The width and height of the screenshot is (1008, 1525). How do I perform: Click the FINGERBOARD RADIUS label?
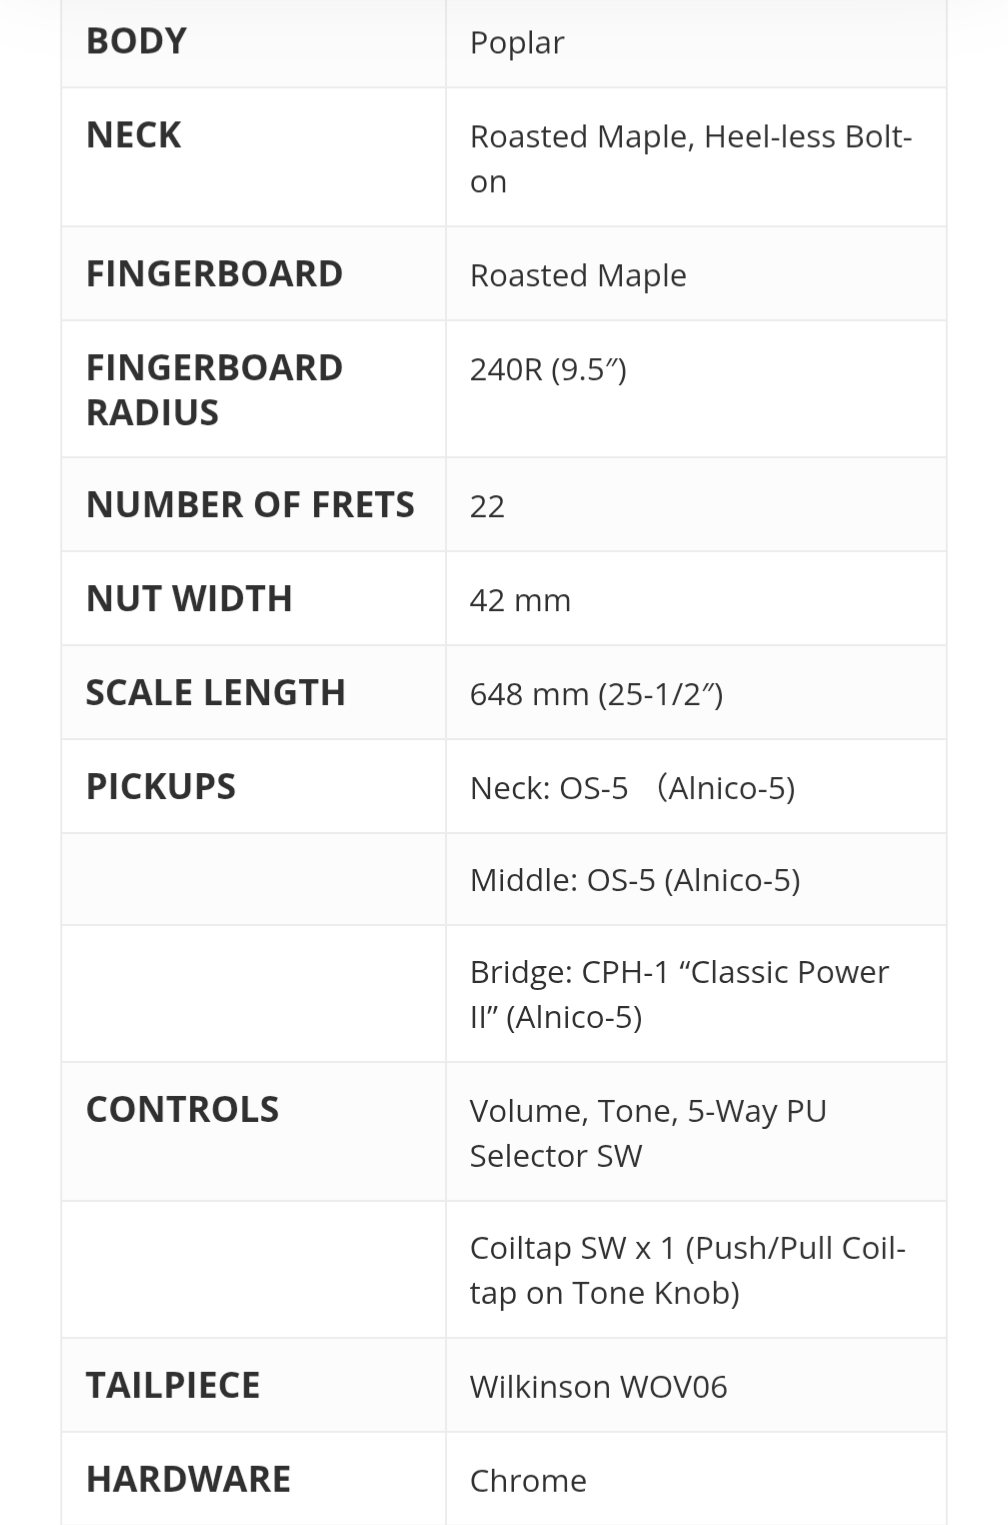point(214,389)
